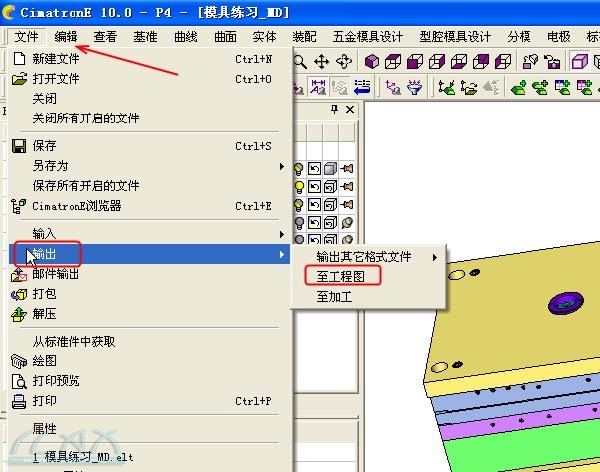This screenshot has width=600, height=472.
Task: Click the rotate-to-plane view icon
Action: pyautogui.click(x=530, y=61)
